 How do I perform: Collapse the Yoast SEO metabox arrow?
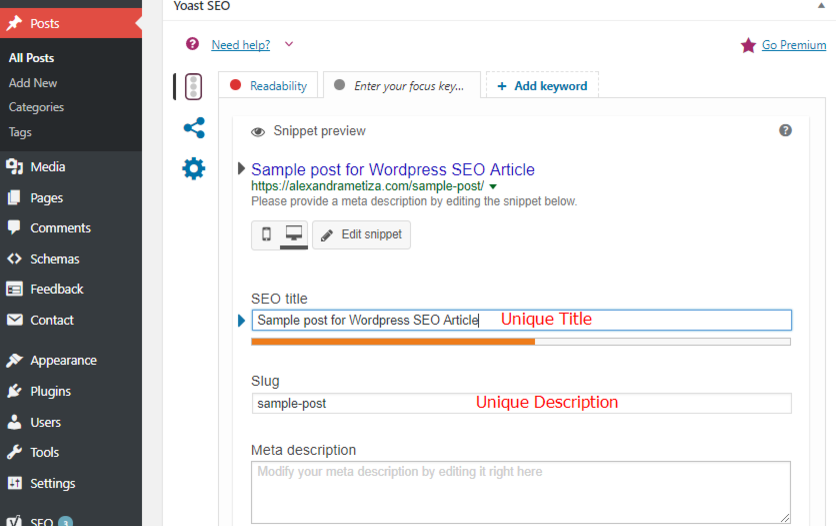(x=821, y=6)
